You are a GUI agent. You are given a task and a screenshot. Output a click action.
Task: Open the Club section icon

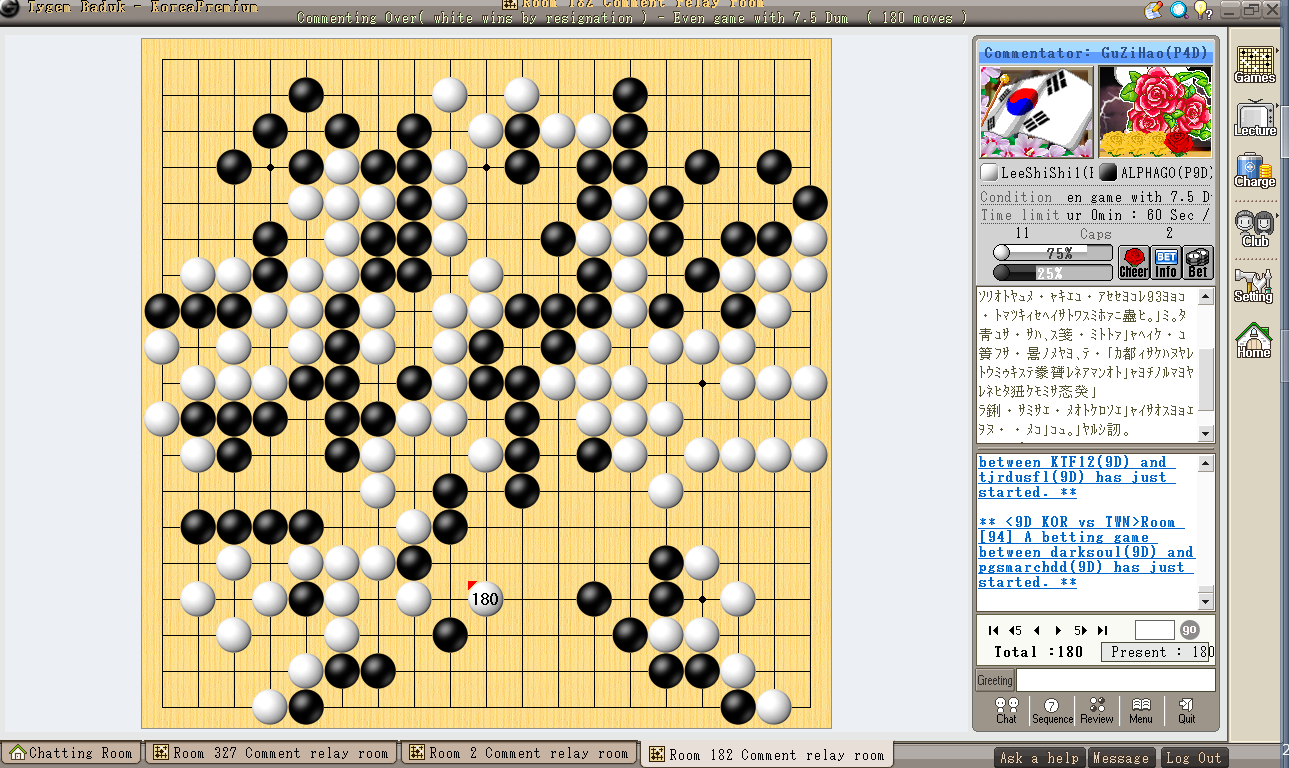click(x=1255, y=228)
